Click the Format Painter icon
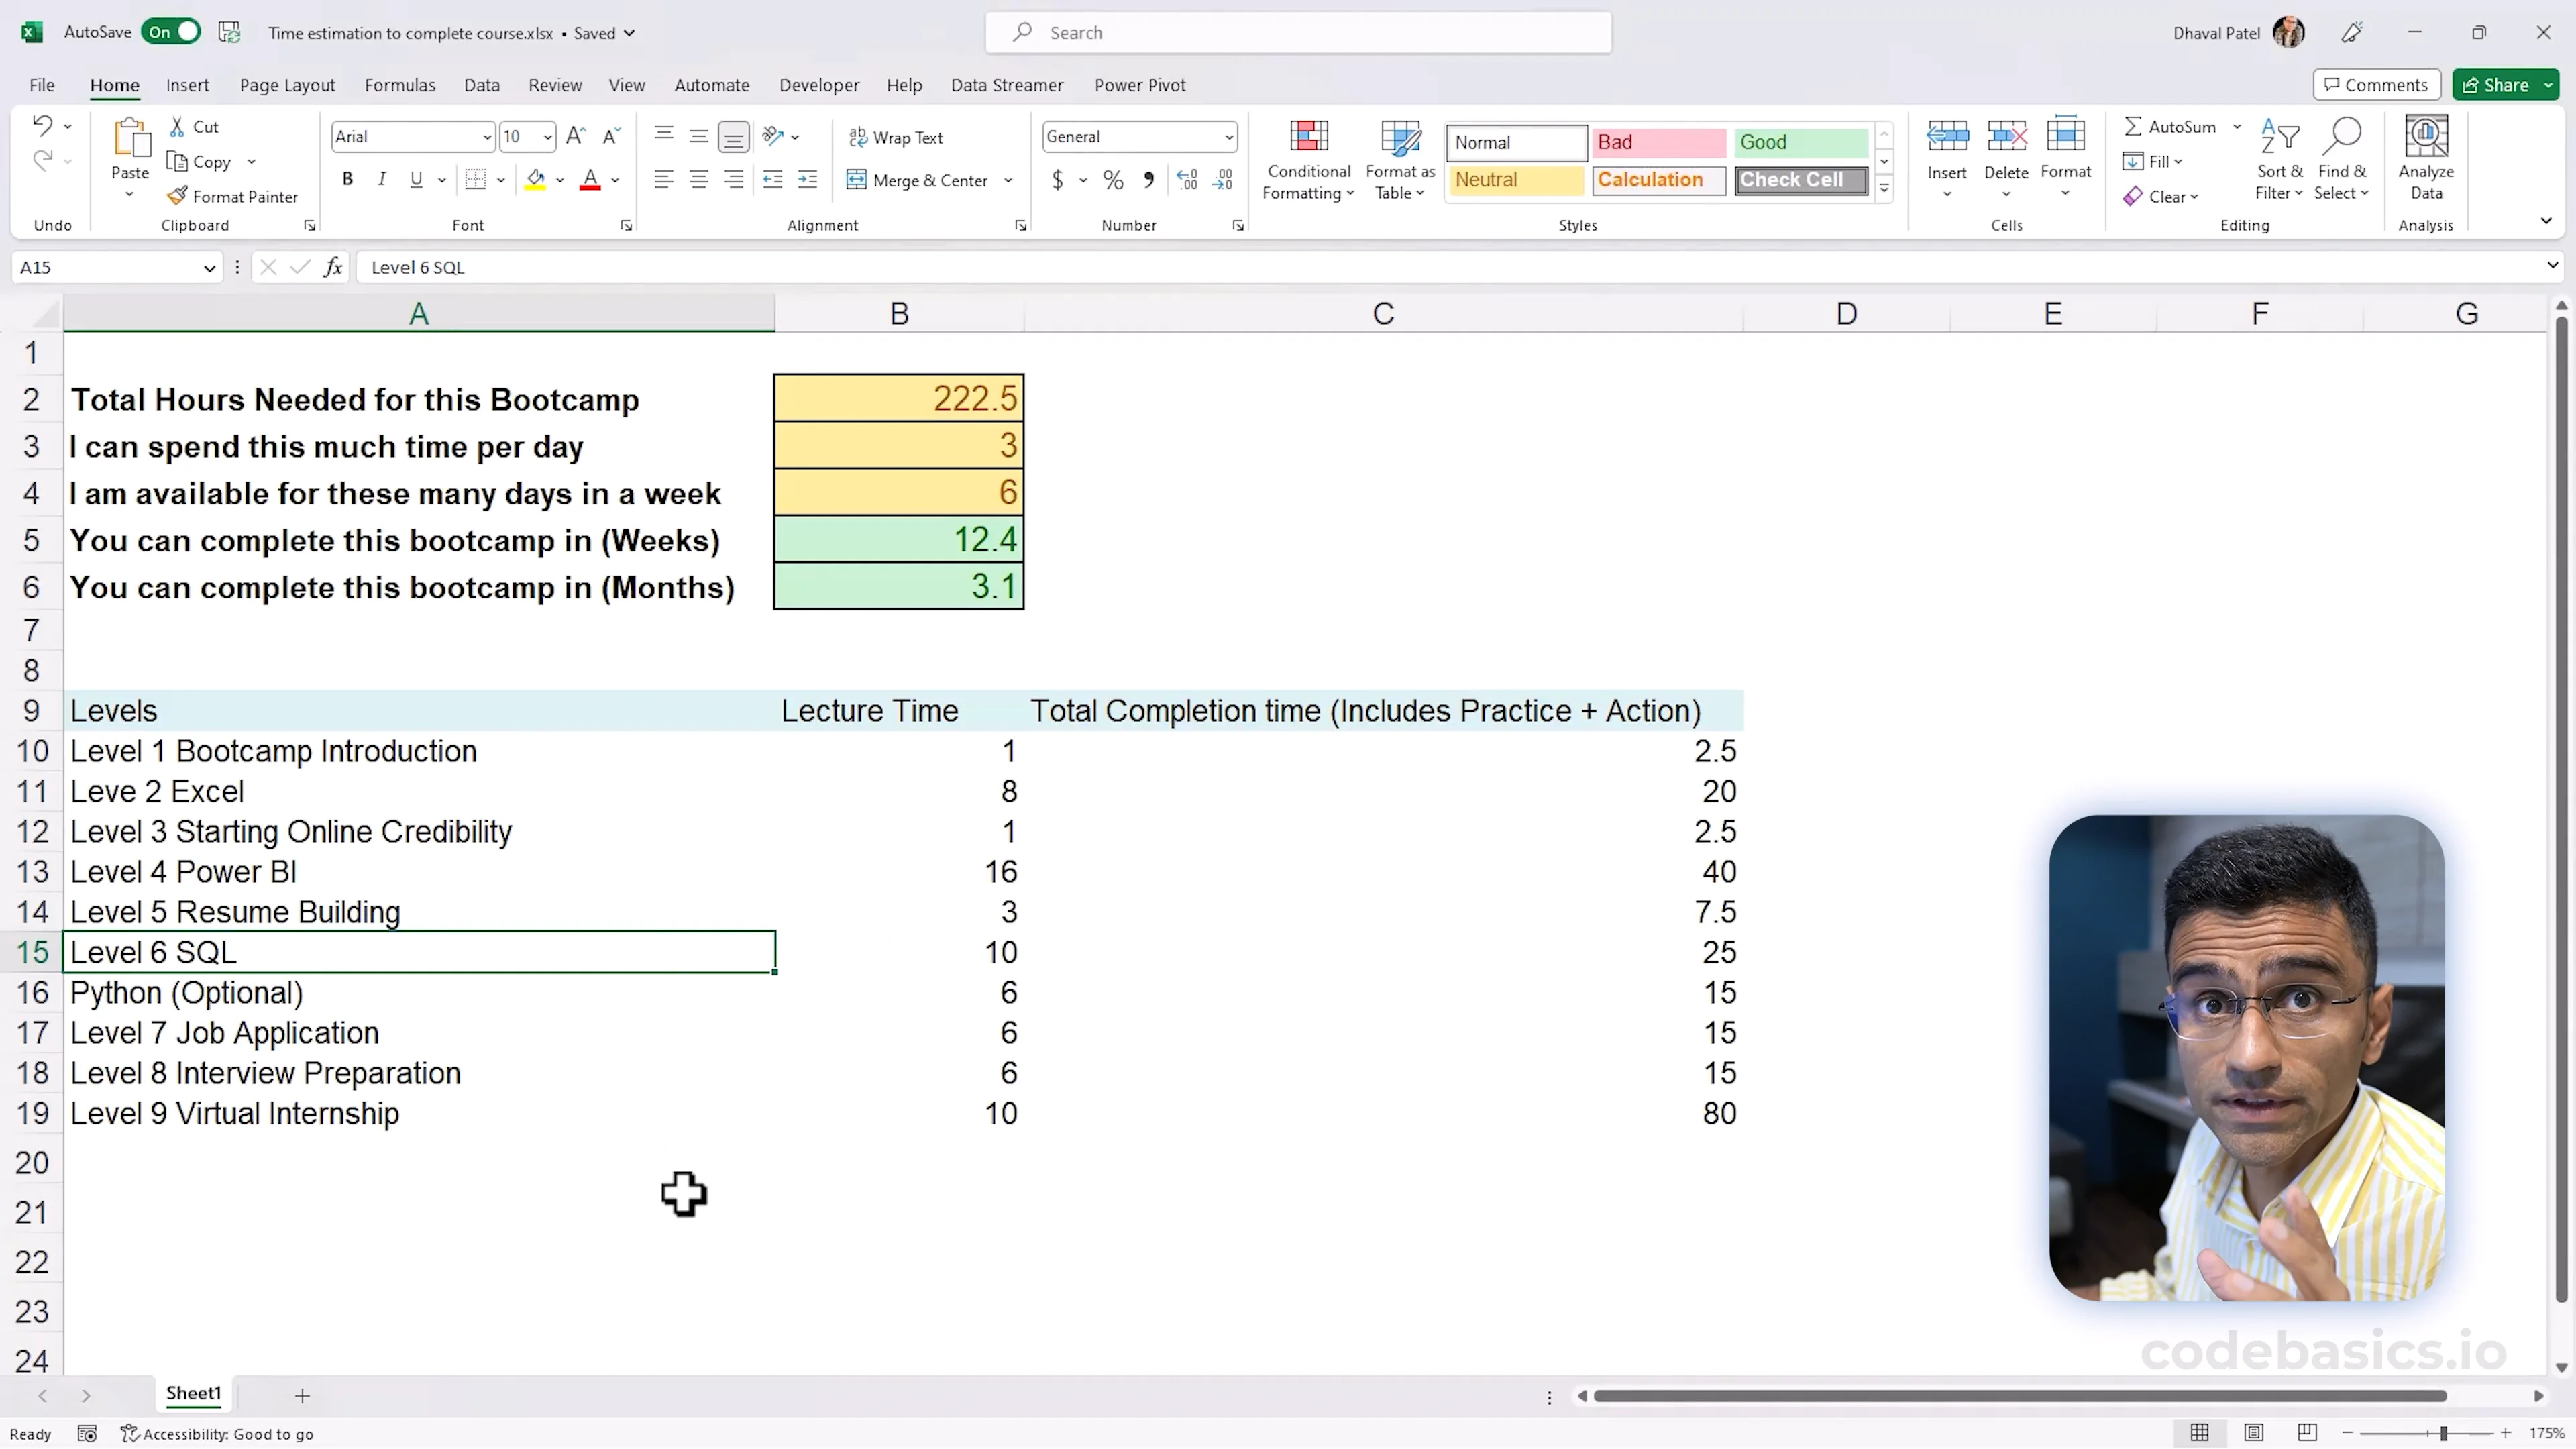Image resolution: width=2576 pixels, height=1449 pixels. pyautogui.click(x=177, y=196)
